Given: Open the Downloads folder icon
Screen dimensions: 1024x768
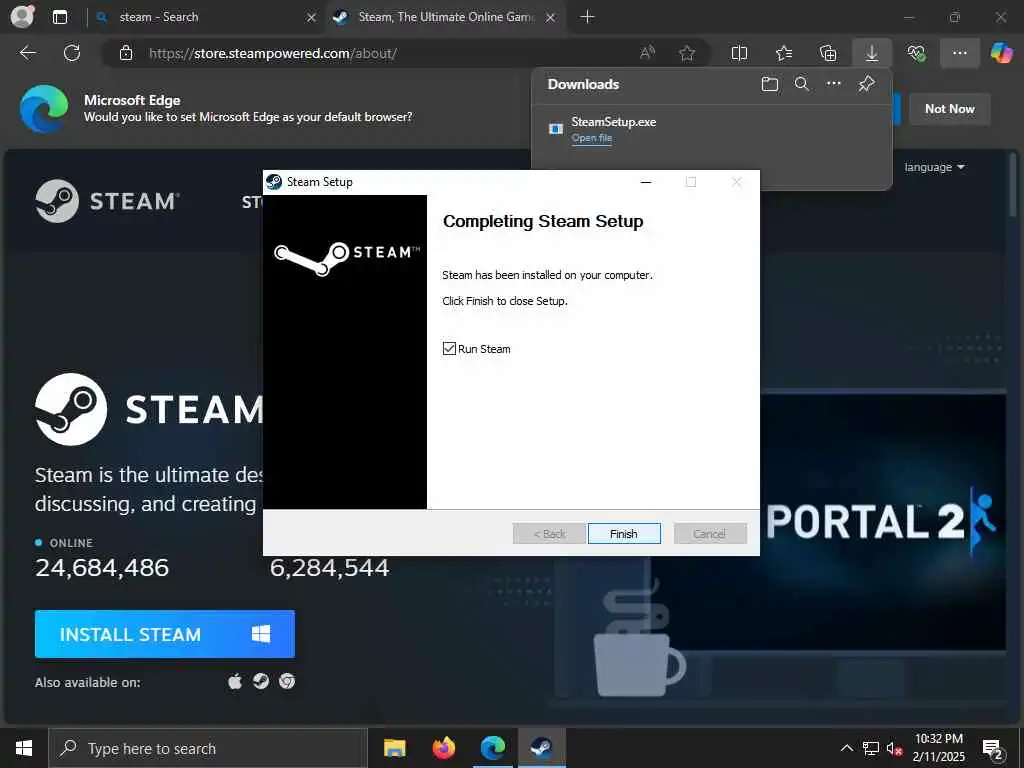Looking at the screenshot, I should pyautogui.click(x=770, y=84).
